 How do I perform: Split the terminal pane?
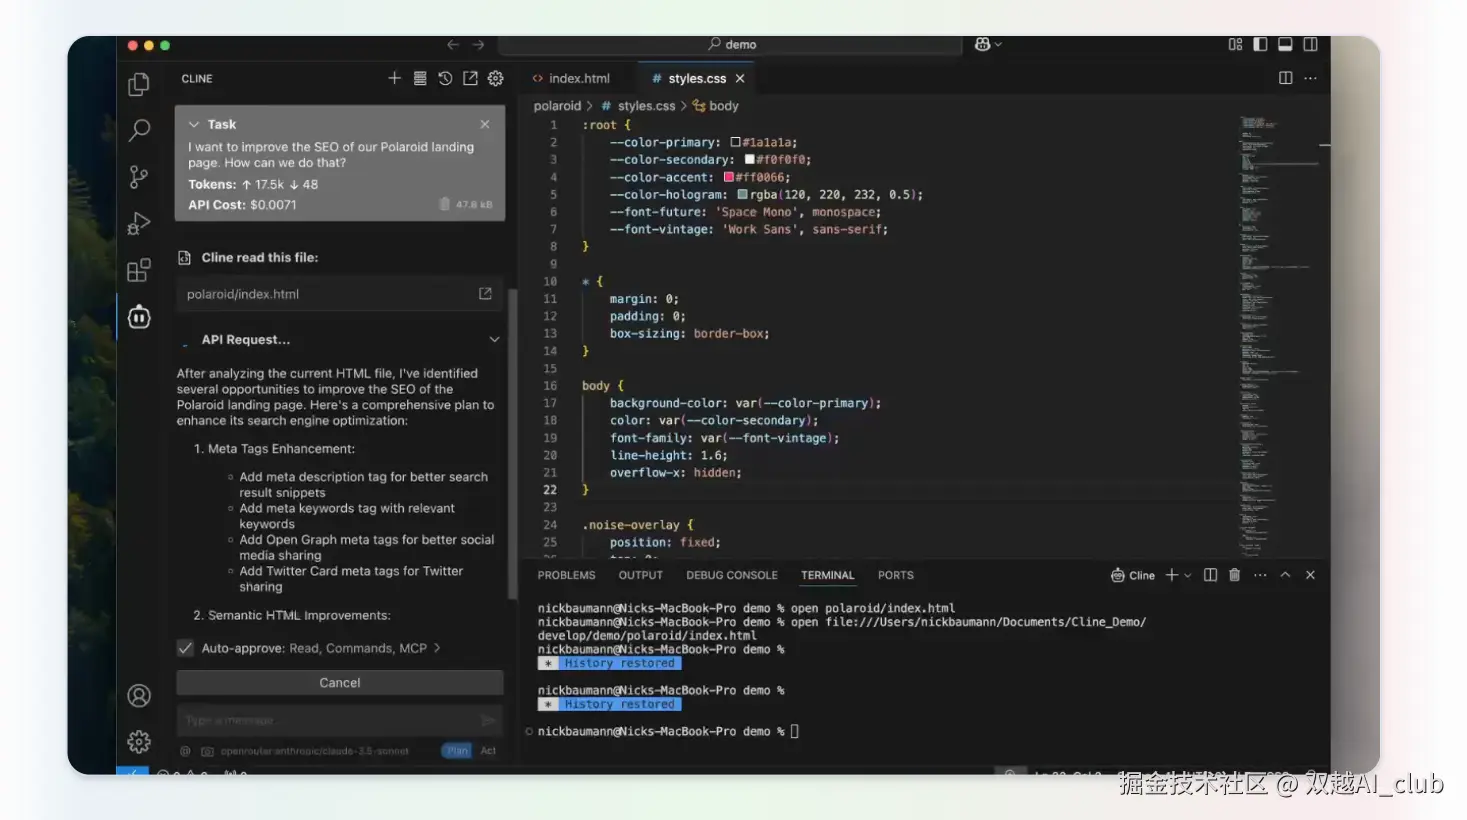[1210, 575]
